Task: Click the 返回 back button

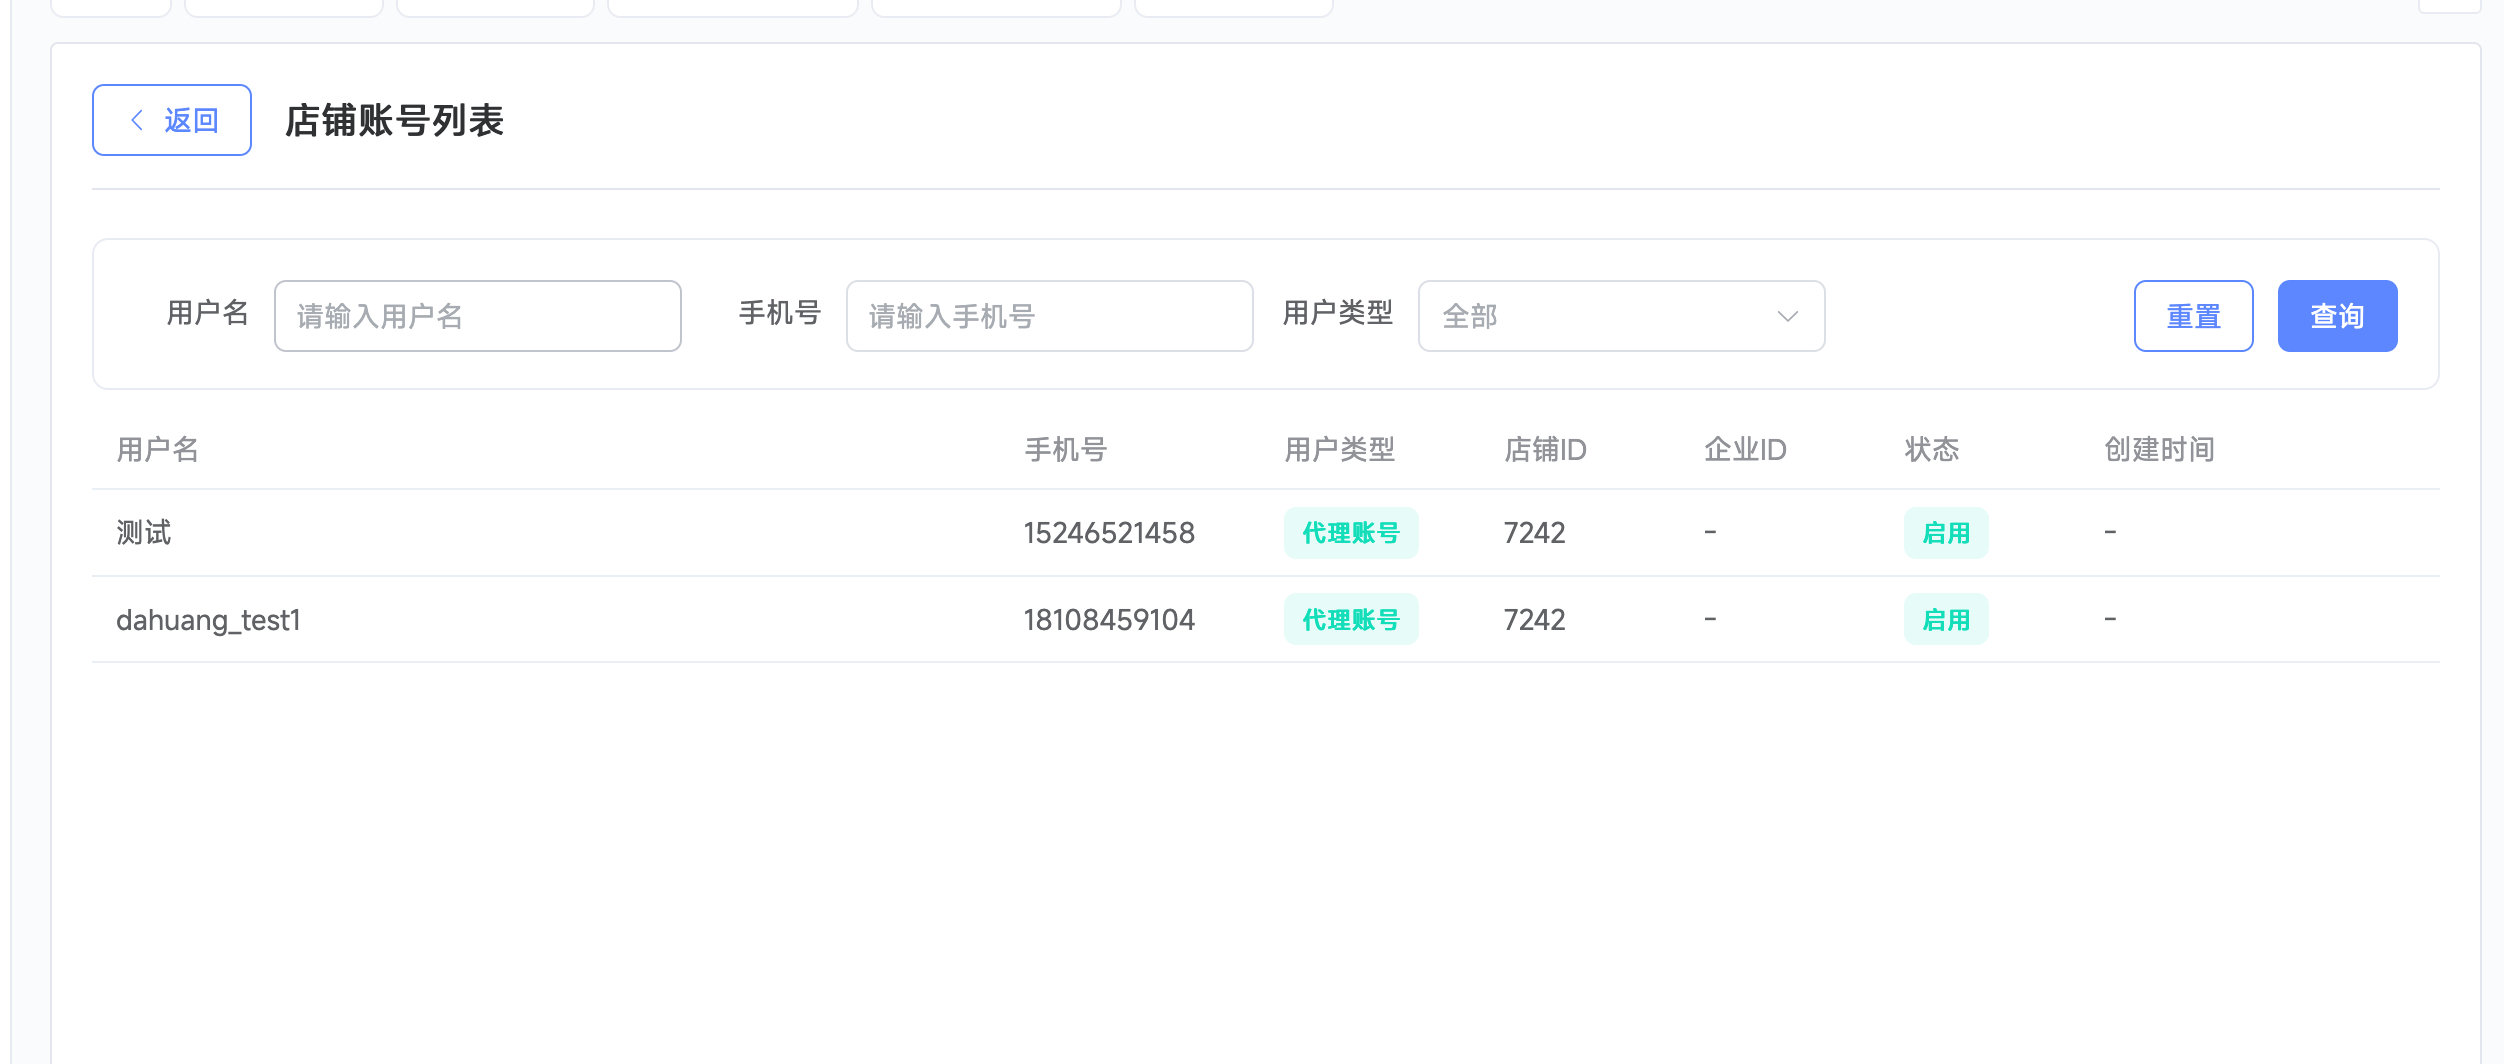Action: coord(172,120)
